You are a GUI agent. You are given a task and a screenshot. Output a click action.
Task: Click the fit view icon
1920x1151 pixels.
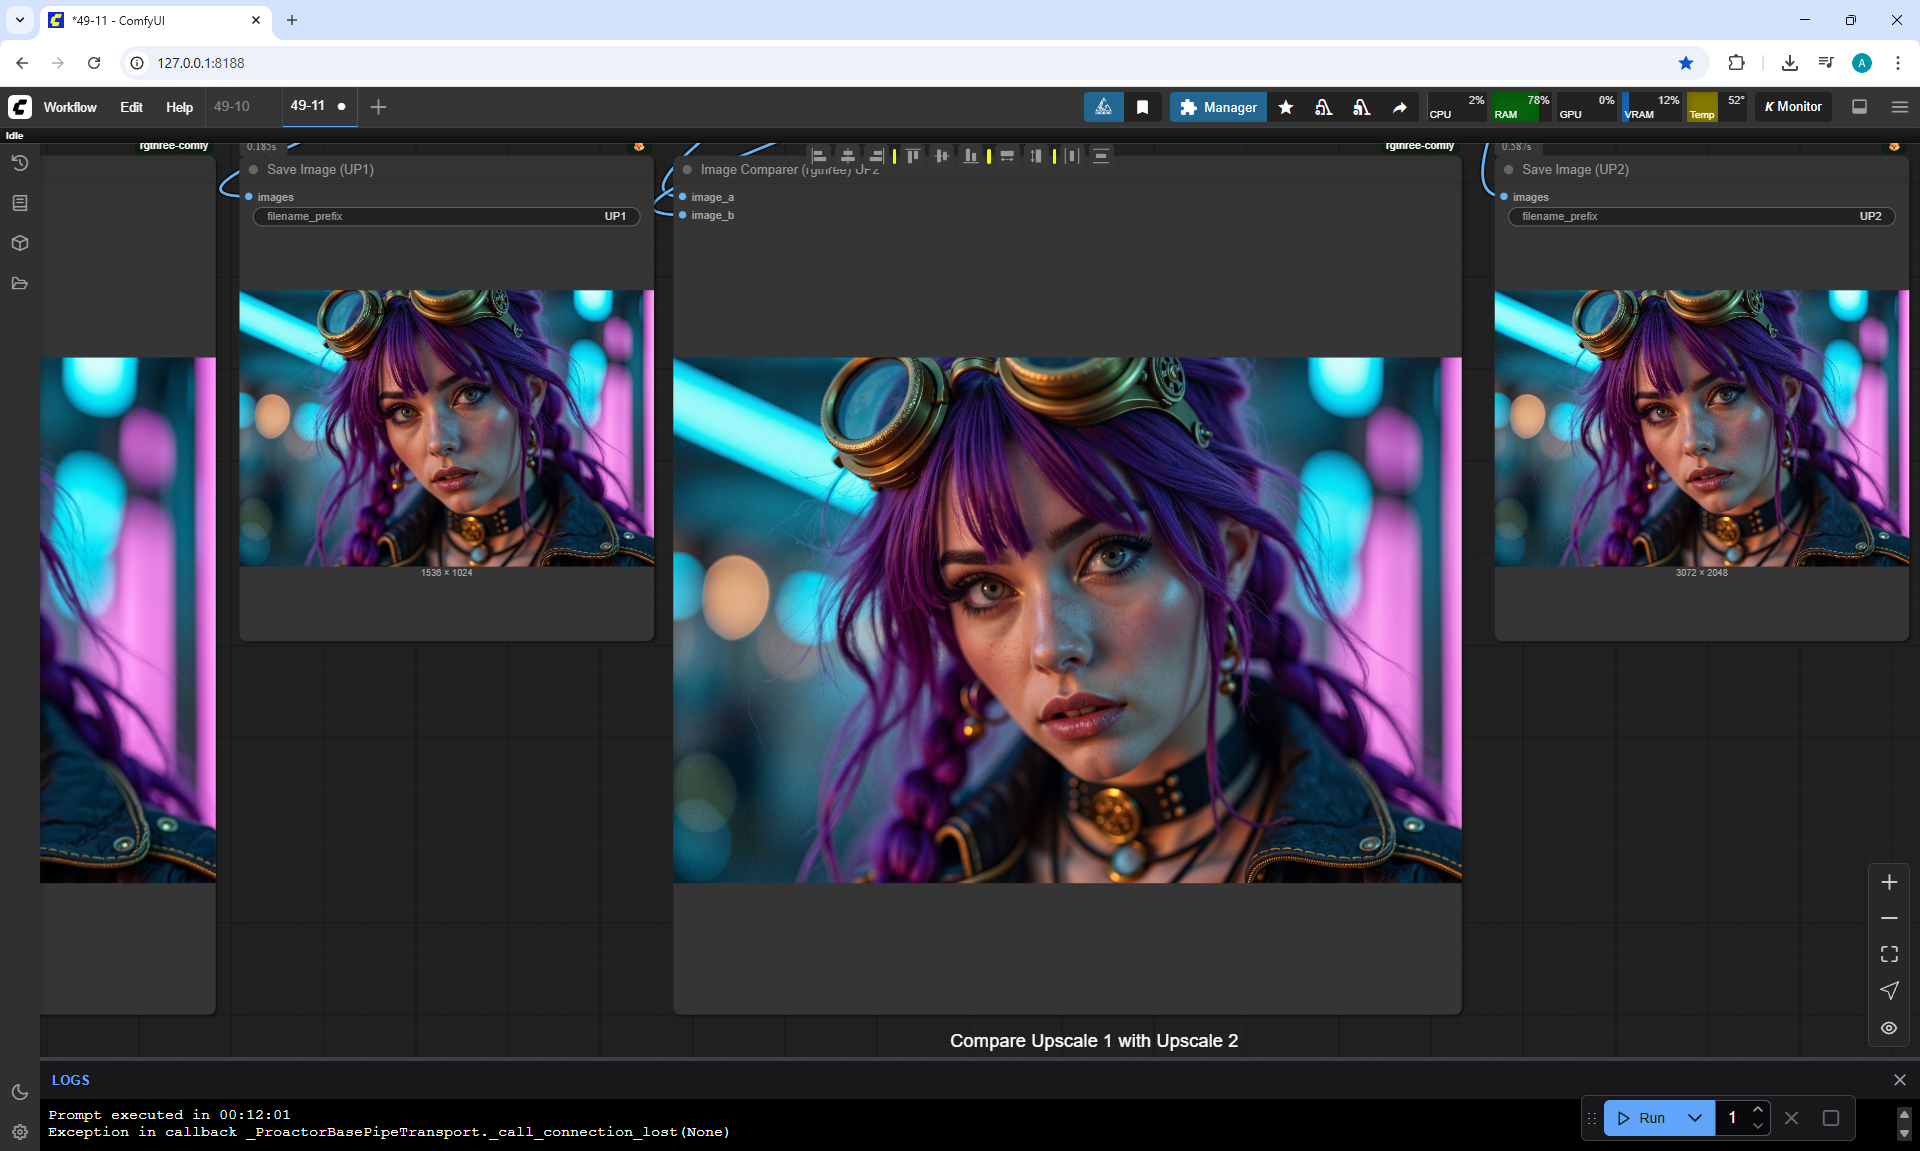(1889, 954)
